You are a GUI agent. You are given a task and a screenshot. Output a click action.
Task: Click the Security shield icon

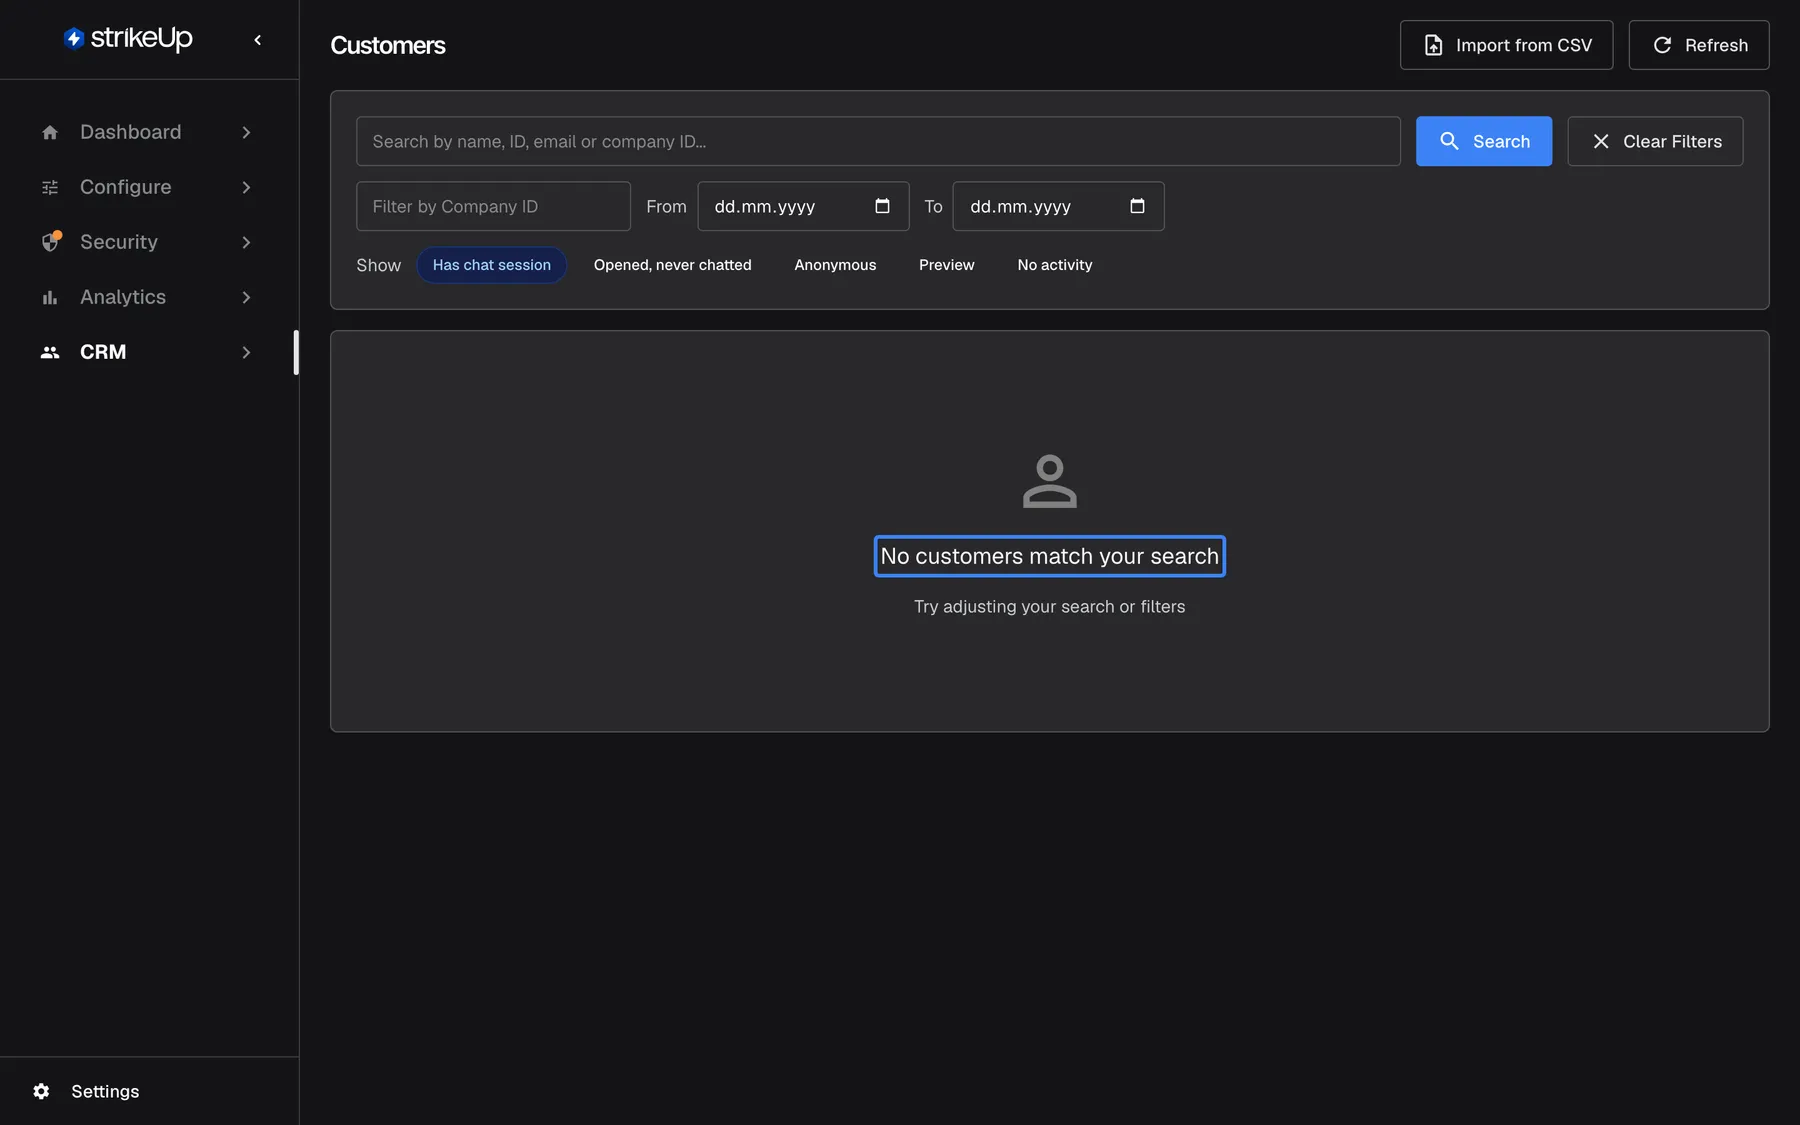[50, 242]
